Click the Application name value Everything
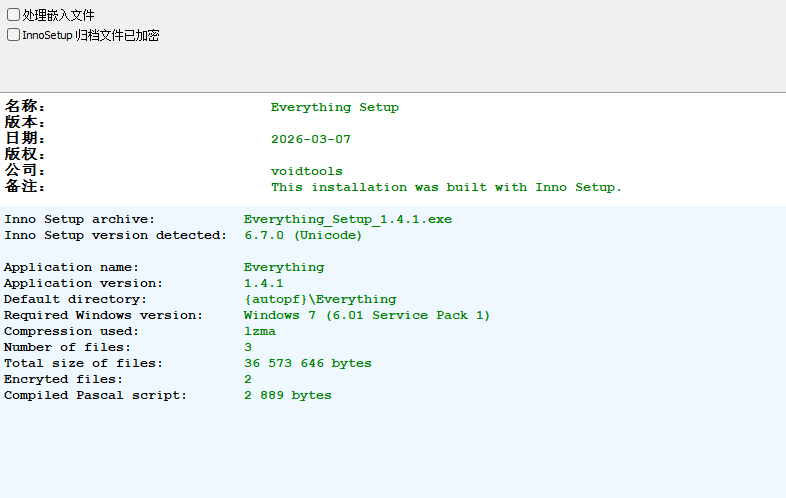 (284, 267)
